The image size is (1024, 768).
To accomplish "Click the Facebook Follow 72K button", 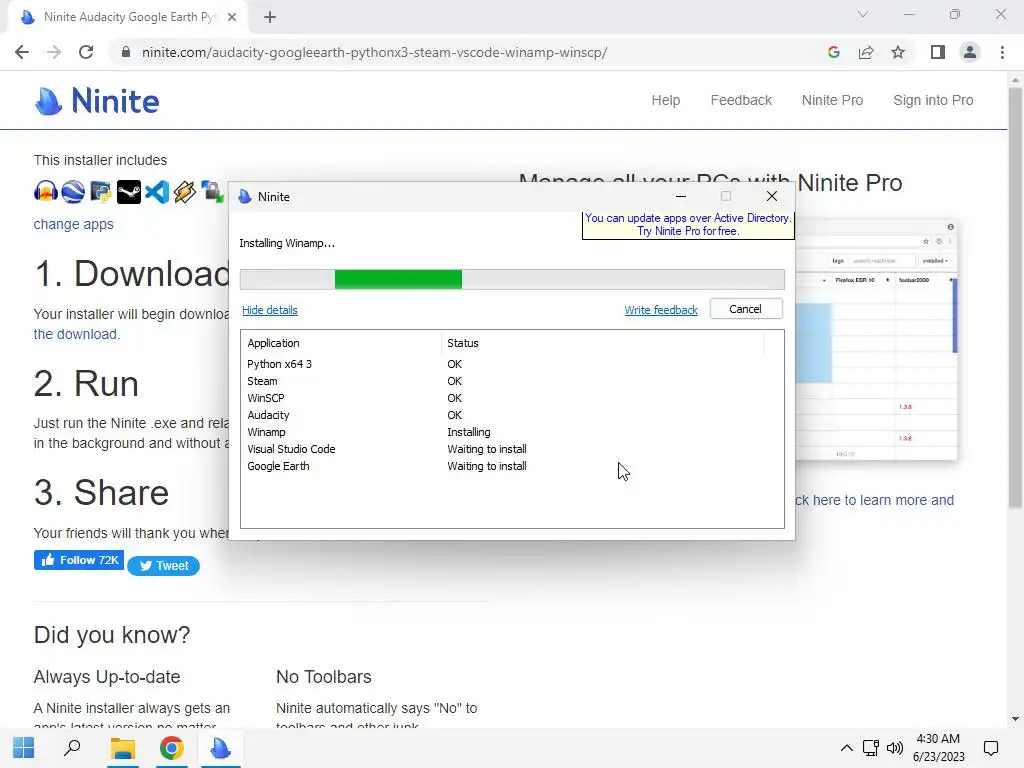I will 79,560.
